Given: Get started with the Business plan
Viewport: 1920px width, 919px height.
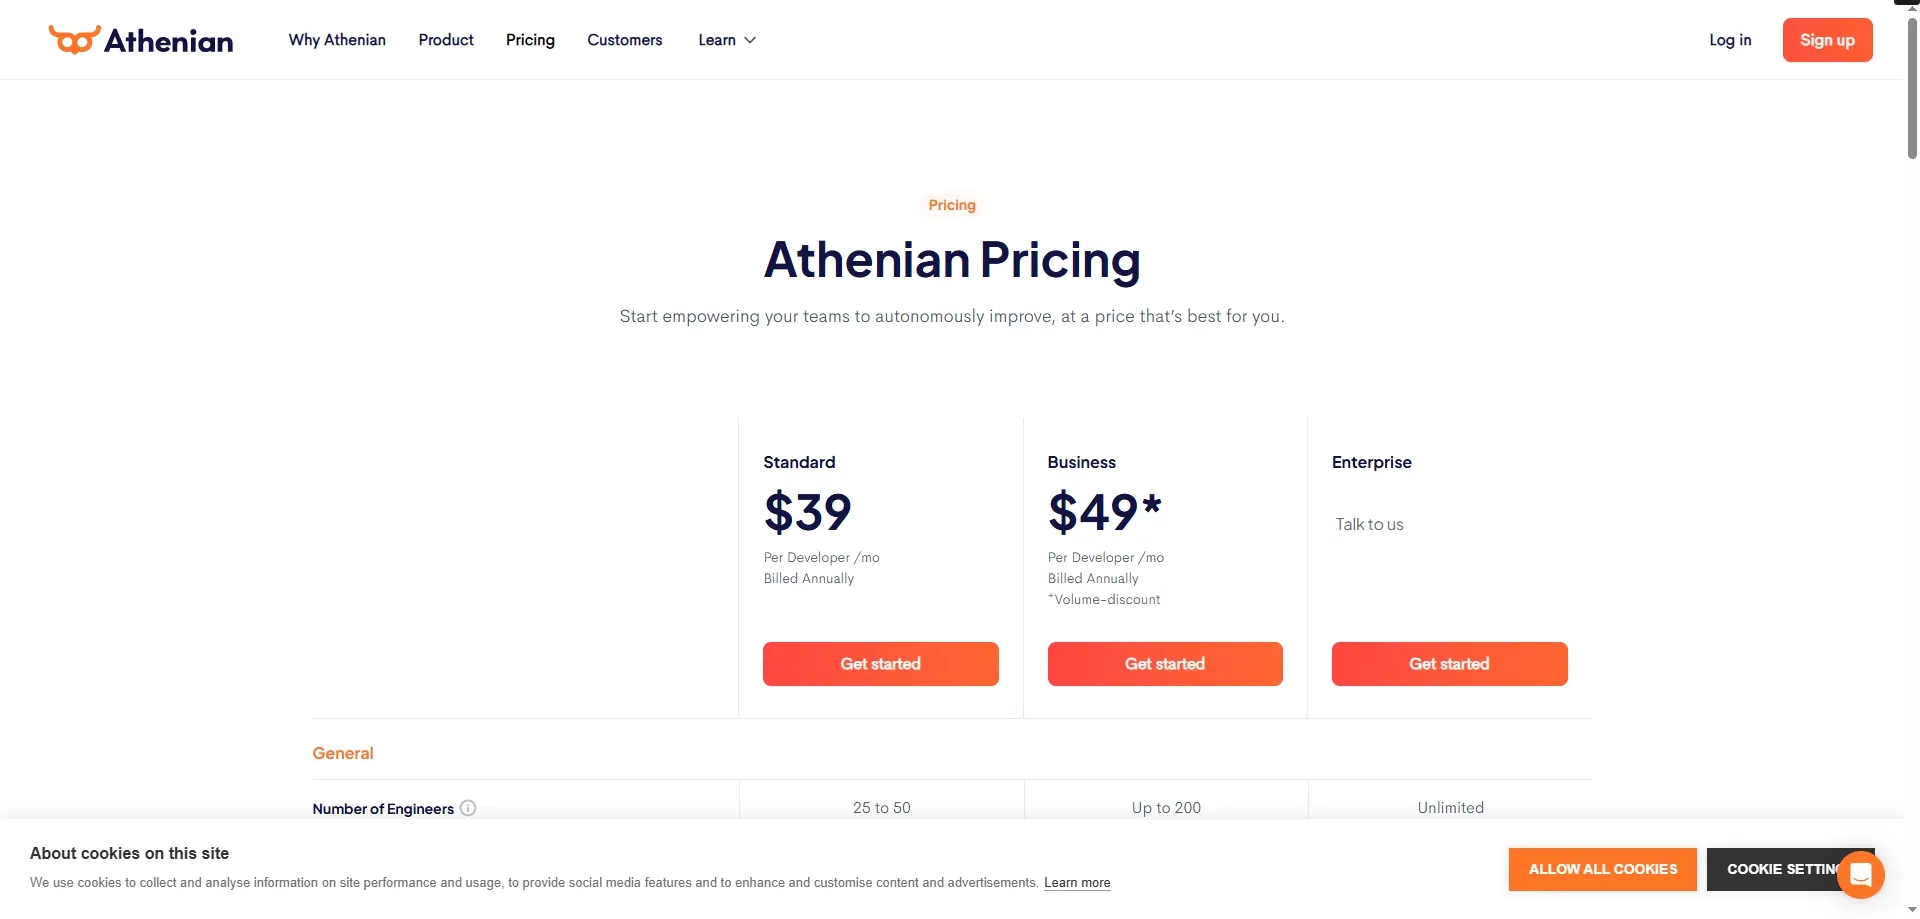Looking at the screenshot, I should click(x=1165, y=664).
